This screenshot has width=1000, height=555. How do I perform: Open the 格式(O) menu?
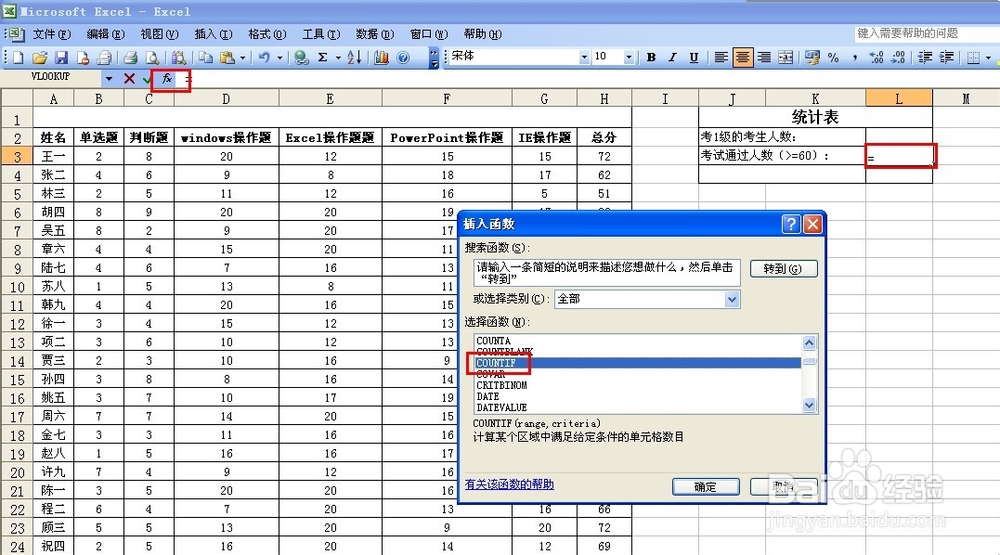[x=267, y=34]
